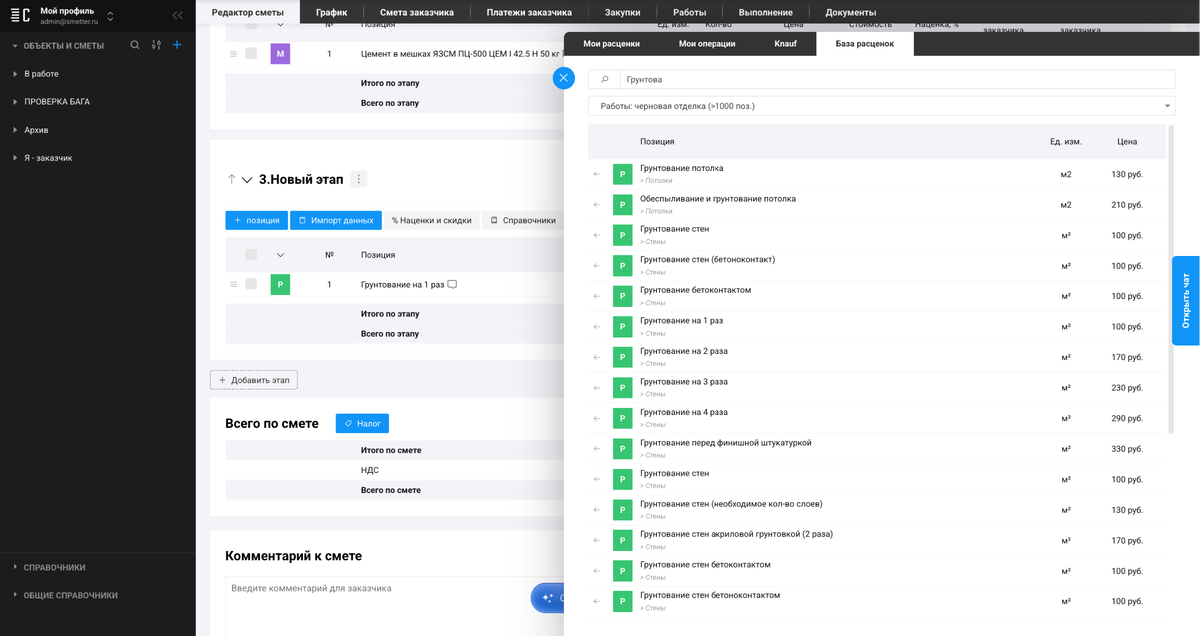Image resolution: width=1200 pixels, height=636 pixels.
Task: Click Импорт данных button
Action: pos(336,220)
